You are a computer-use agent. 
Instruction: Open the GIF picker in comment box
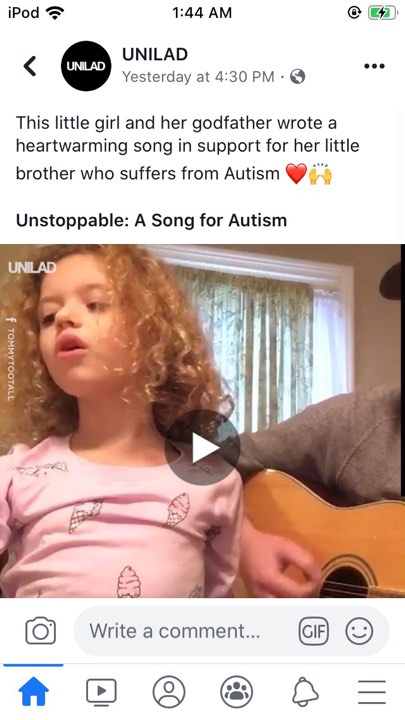tap(314, 631)
